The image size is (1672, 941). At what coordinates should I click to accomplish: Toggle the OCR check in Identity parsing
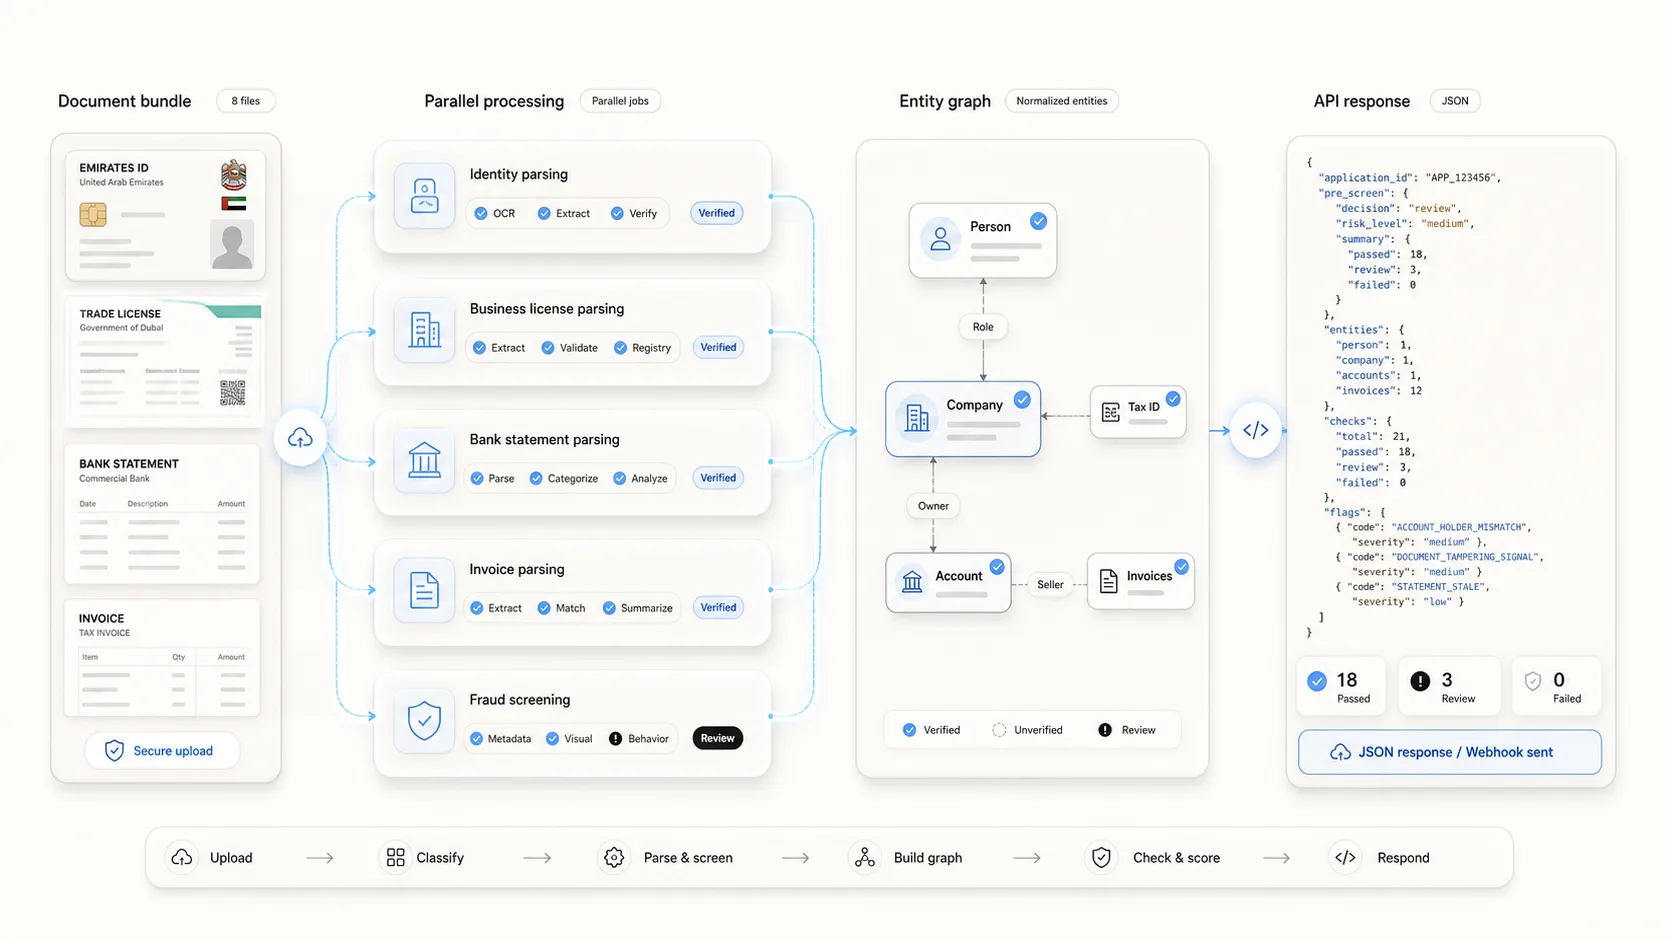point(481,213)
